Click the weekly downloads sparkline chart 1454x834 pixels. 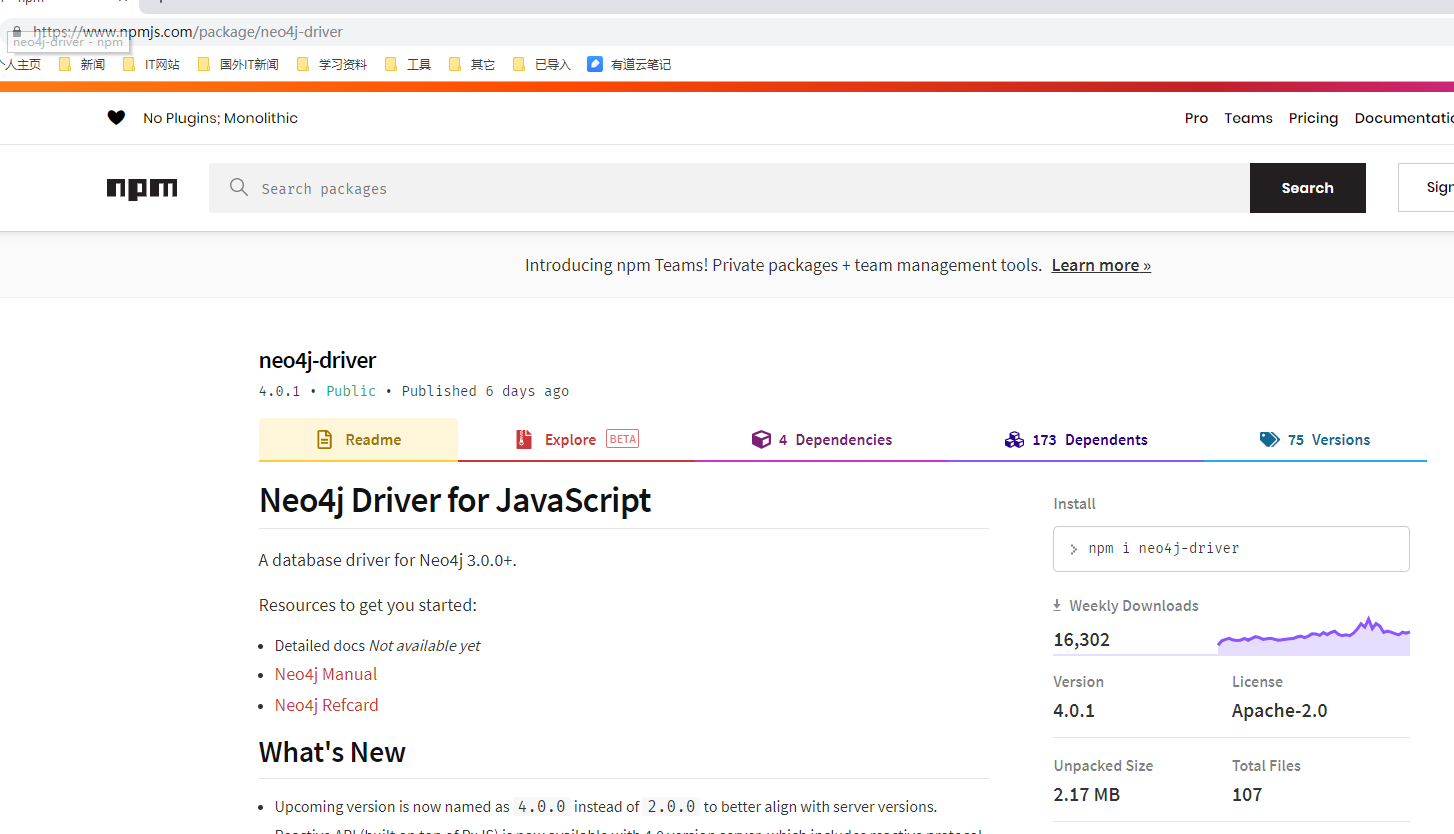pos(1313,636)
